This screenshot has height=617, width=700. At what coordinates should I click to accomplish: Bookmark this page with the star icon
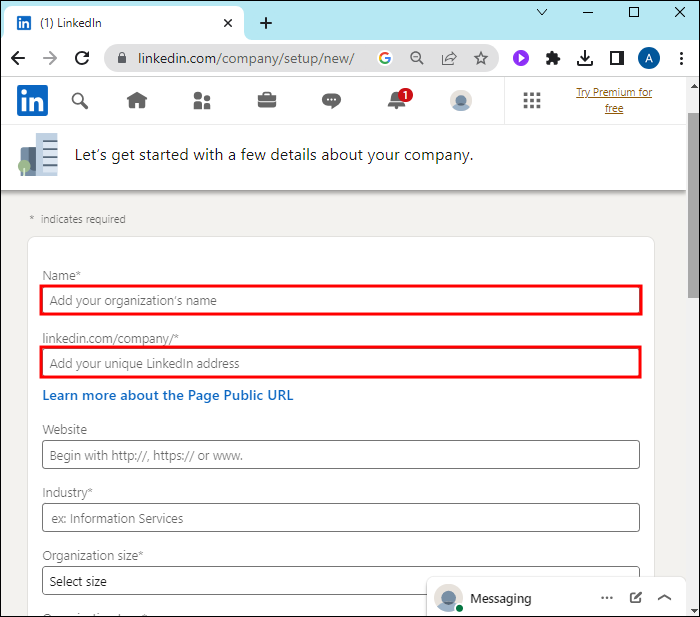pos(481,58)
